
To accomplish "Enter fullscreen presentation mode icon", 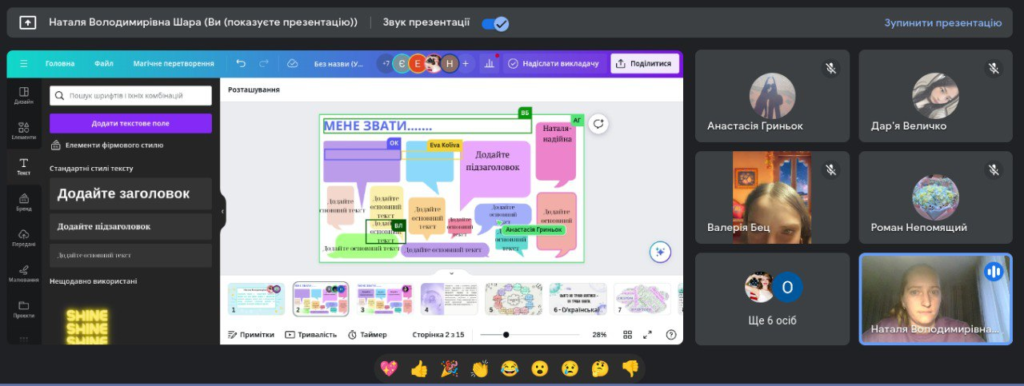I will (x=648, y=334).
